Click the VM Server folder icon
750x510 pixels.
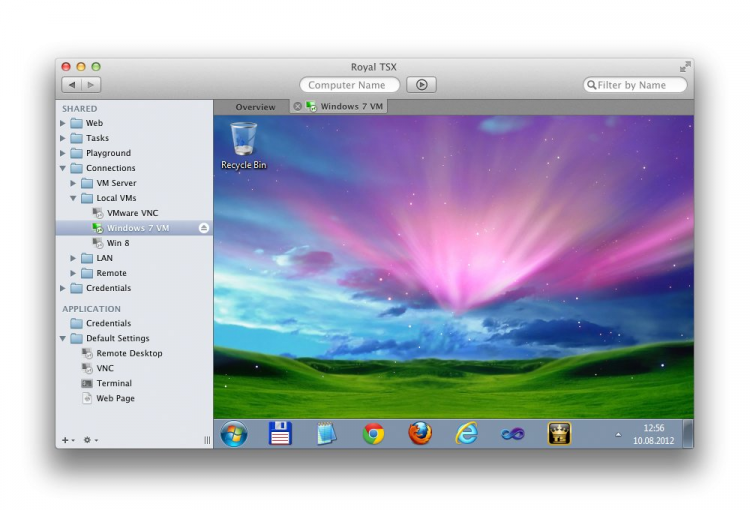87,183
